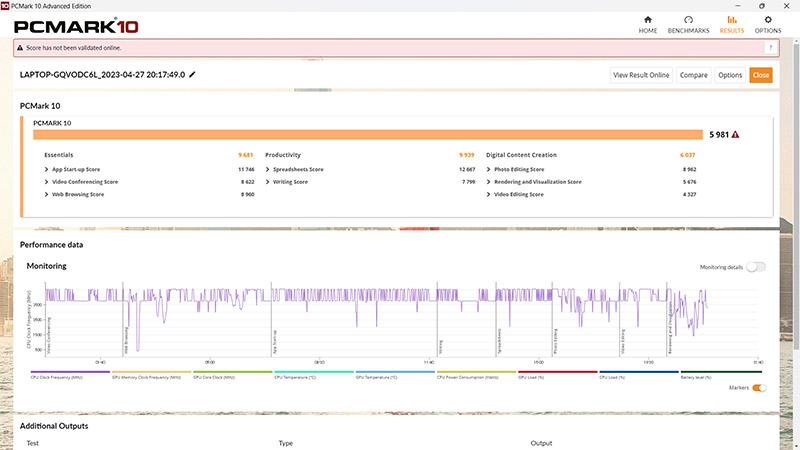Select Battery level legend swatch

(720, 372)
